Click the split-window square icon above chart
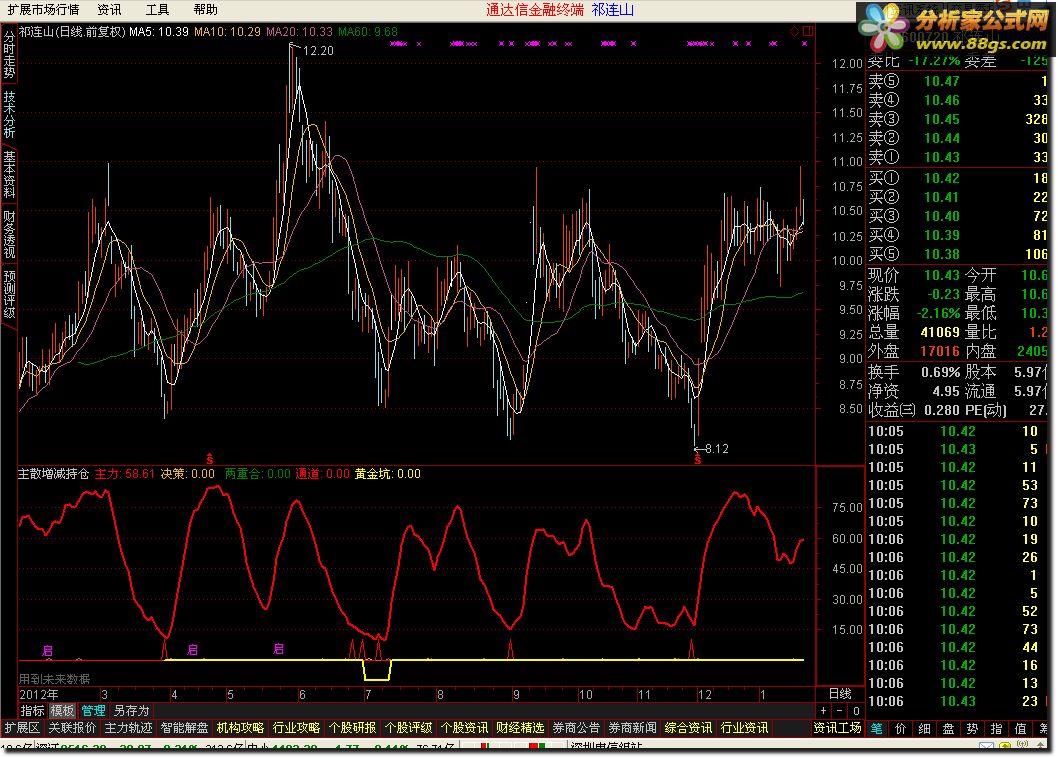This screenshot has width=1058, height=758. 808,31
